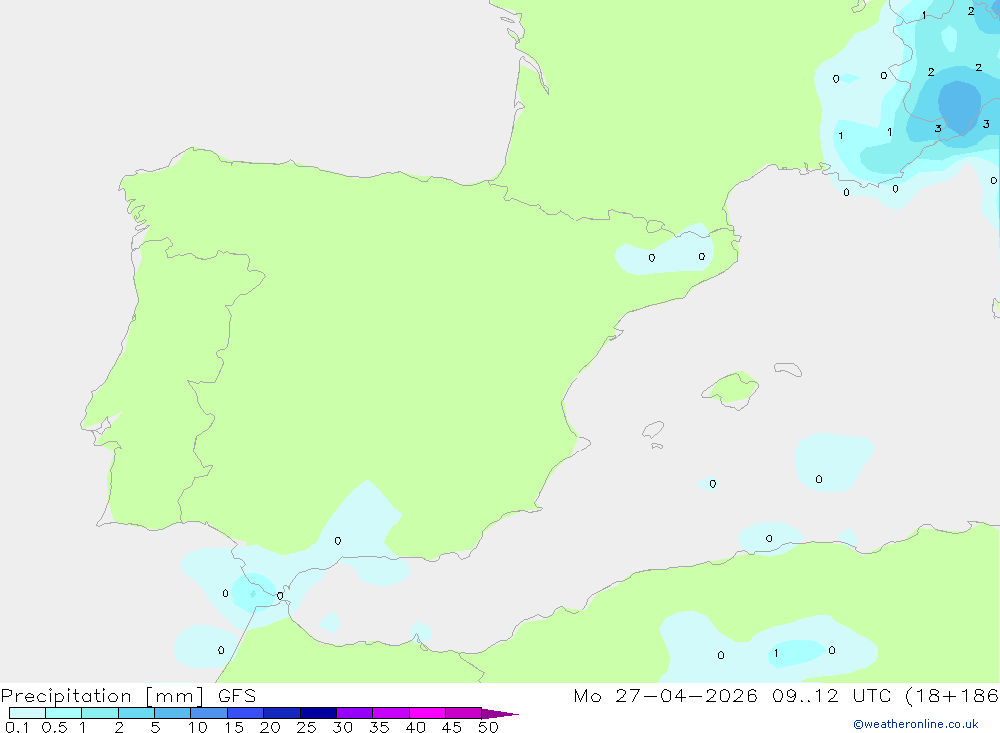The width and height of the screenshot is (1000, 733).
Task: Choose the 2–5 mm legend color swatch
Action: point(136,713)
